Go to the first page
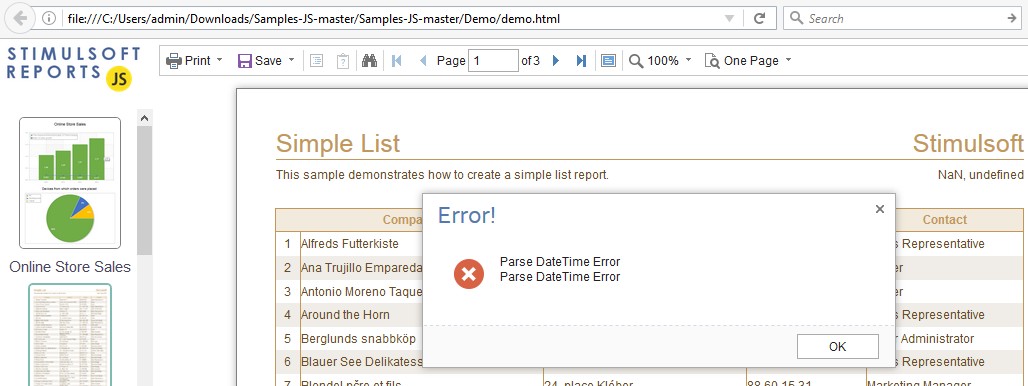1028x386 pixels. coord(396,61)
